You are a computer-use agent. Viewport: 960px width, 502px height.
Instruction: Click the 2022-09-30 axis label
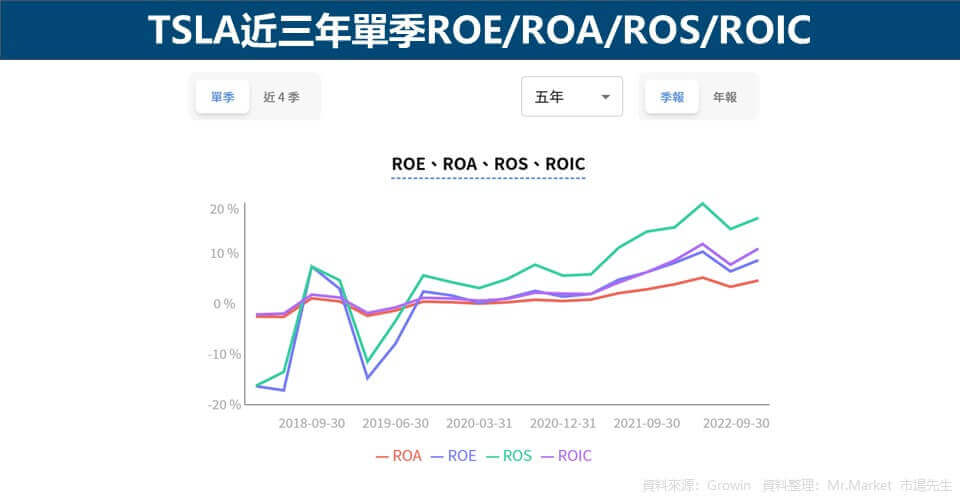click(x=736, y=423)
